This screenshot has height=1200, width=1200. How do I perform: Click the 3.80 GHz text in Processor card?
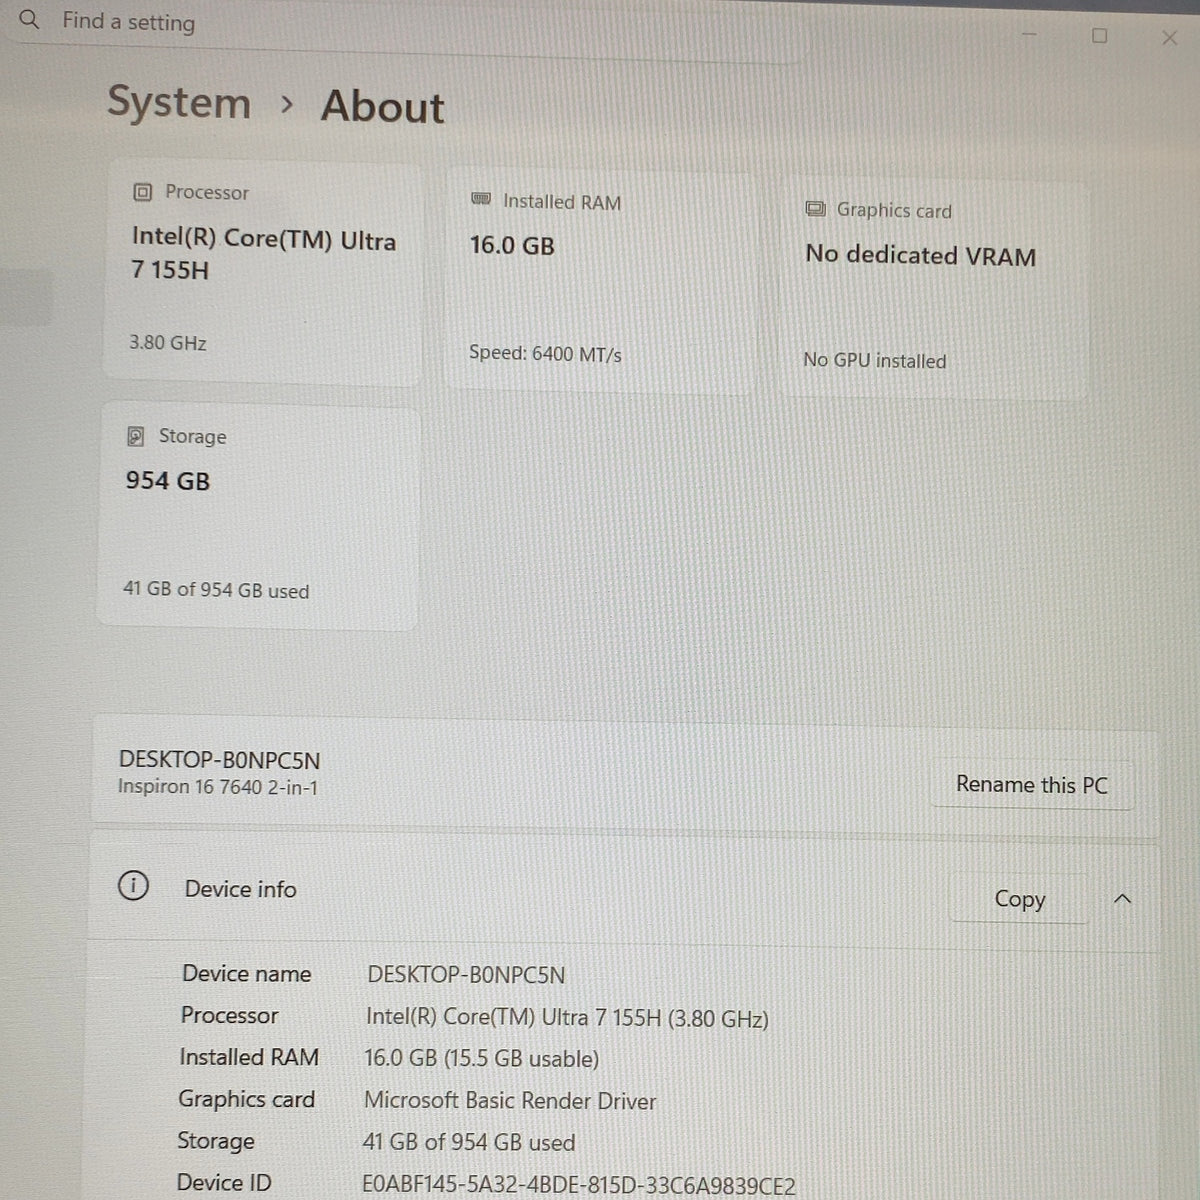[167, 343]
